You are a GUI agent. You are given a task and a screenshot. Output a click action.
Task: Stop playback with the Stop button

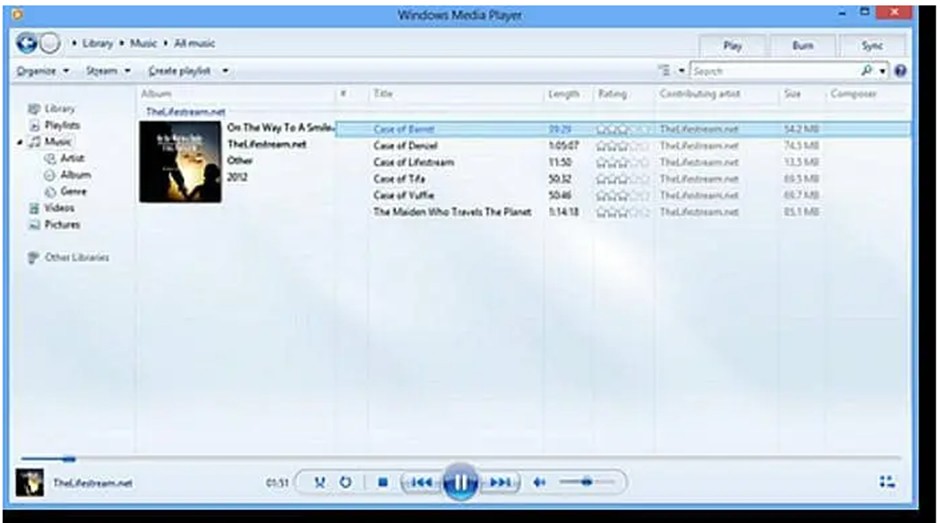coord(382,482)
